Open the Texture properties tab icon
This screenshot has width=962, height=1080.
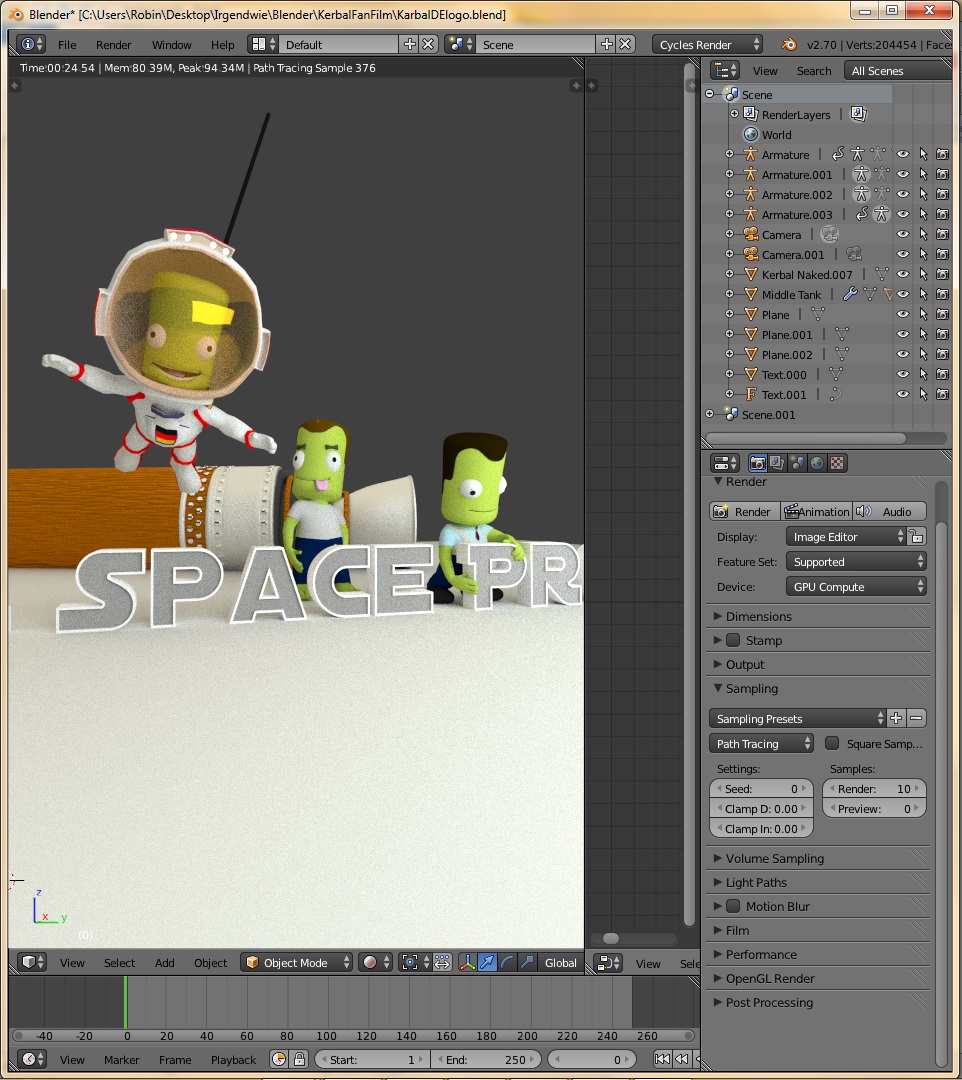click(x=837, y=463)
